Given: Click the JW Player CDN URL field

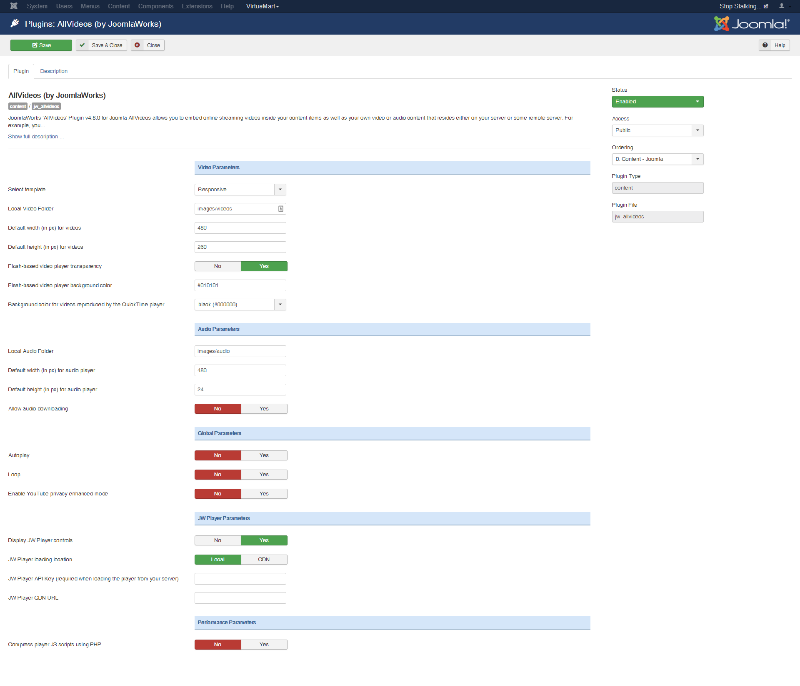Looking at the screenshot, I should coord(240,598).
